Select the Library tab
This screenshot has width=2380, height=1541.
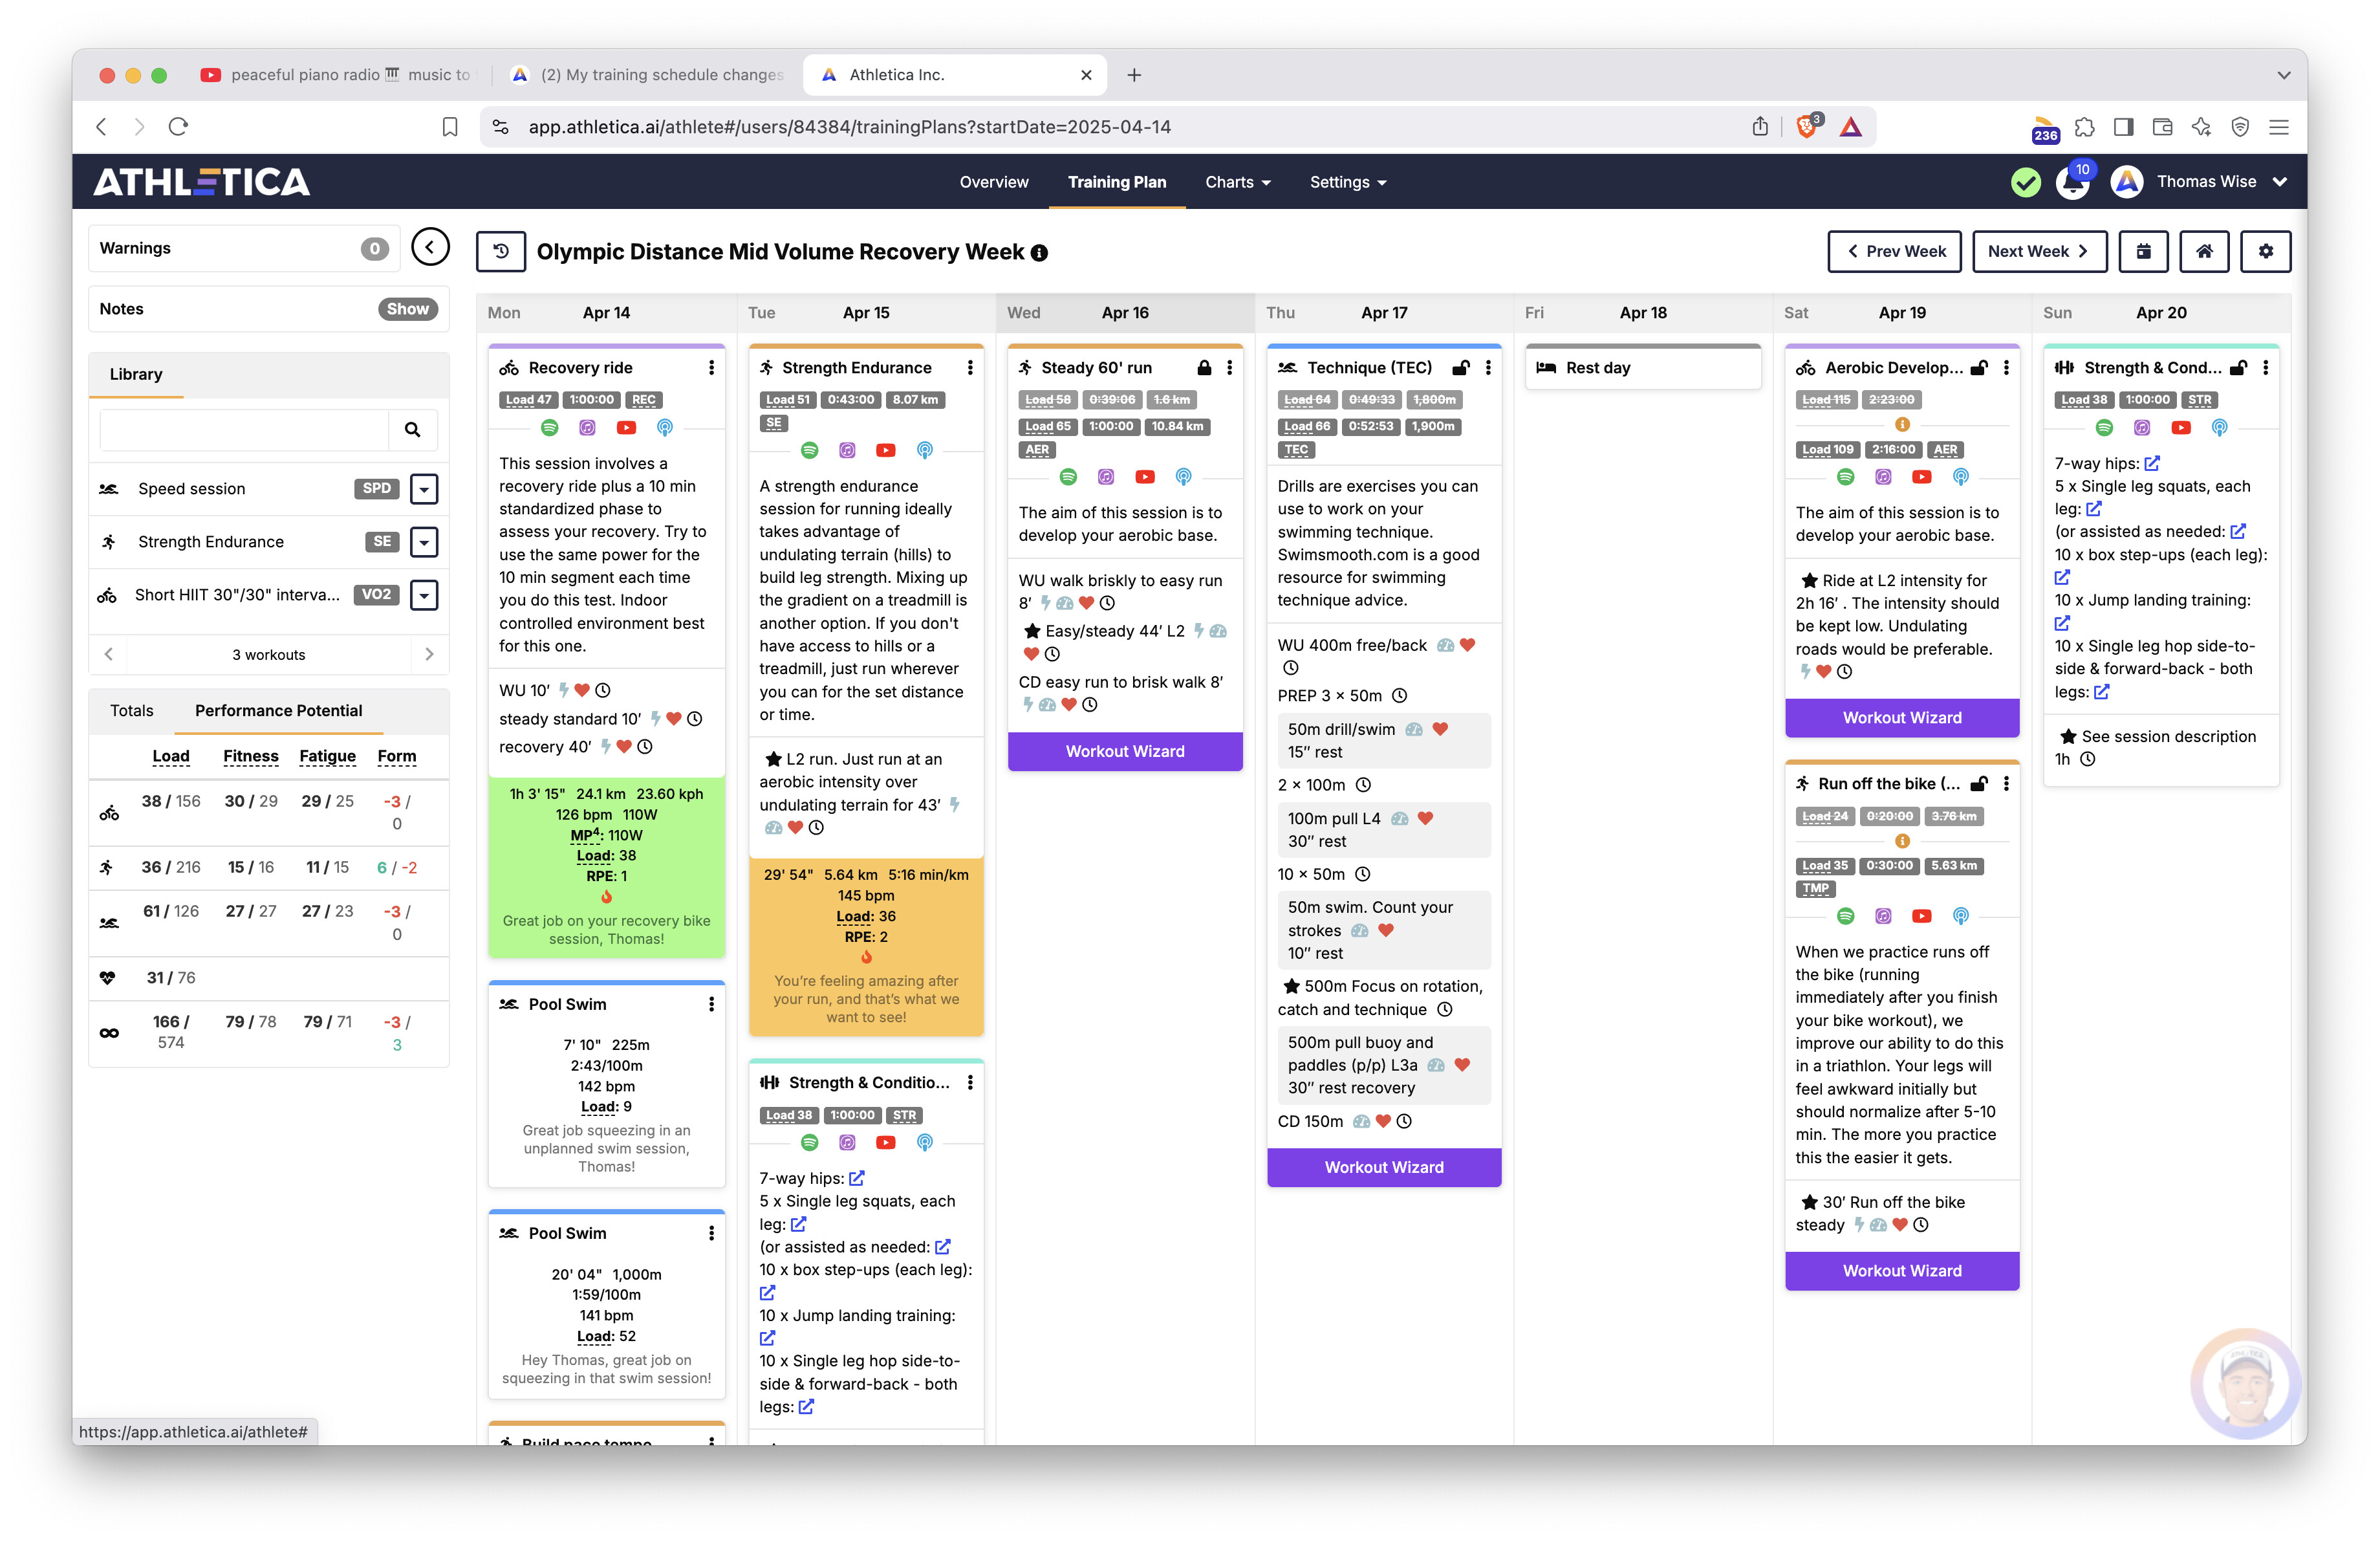136,374
